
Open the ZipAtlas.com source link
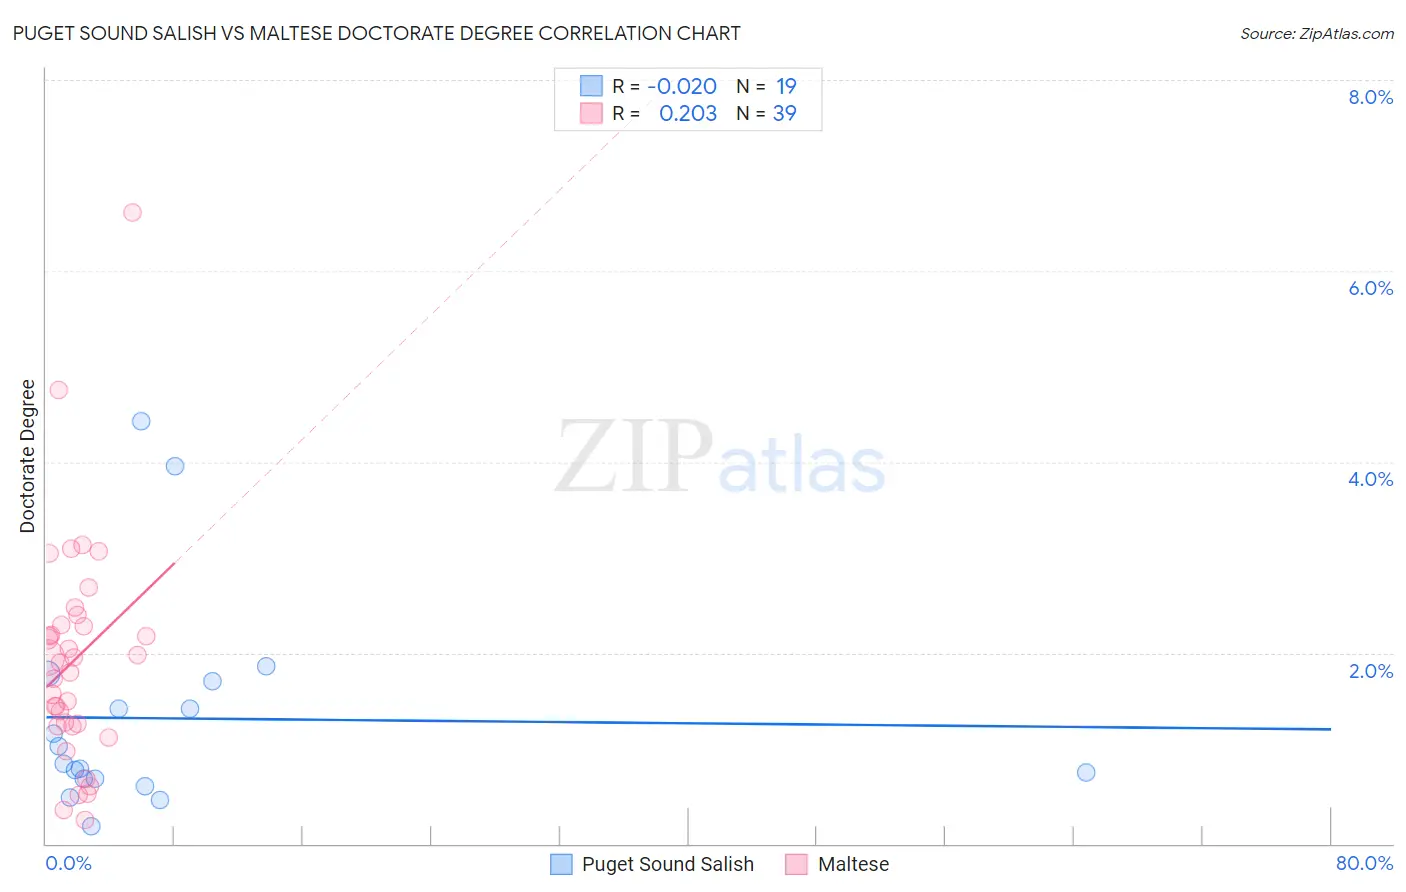(x=1317, y=33)
